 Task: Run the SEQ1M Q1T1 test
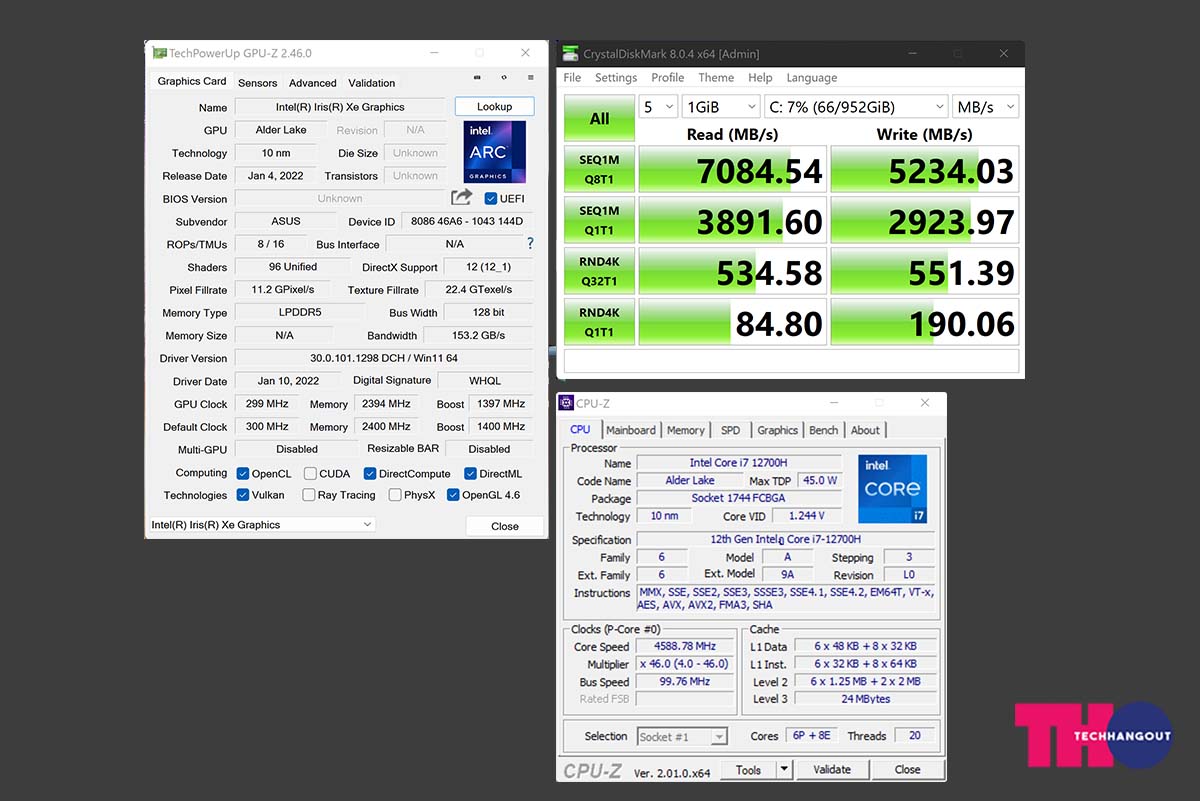point(599,220)
